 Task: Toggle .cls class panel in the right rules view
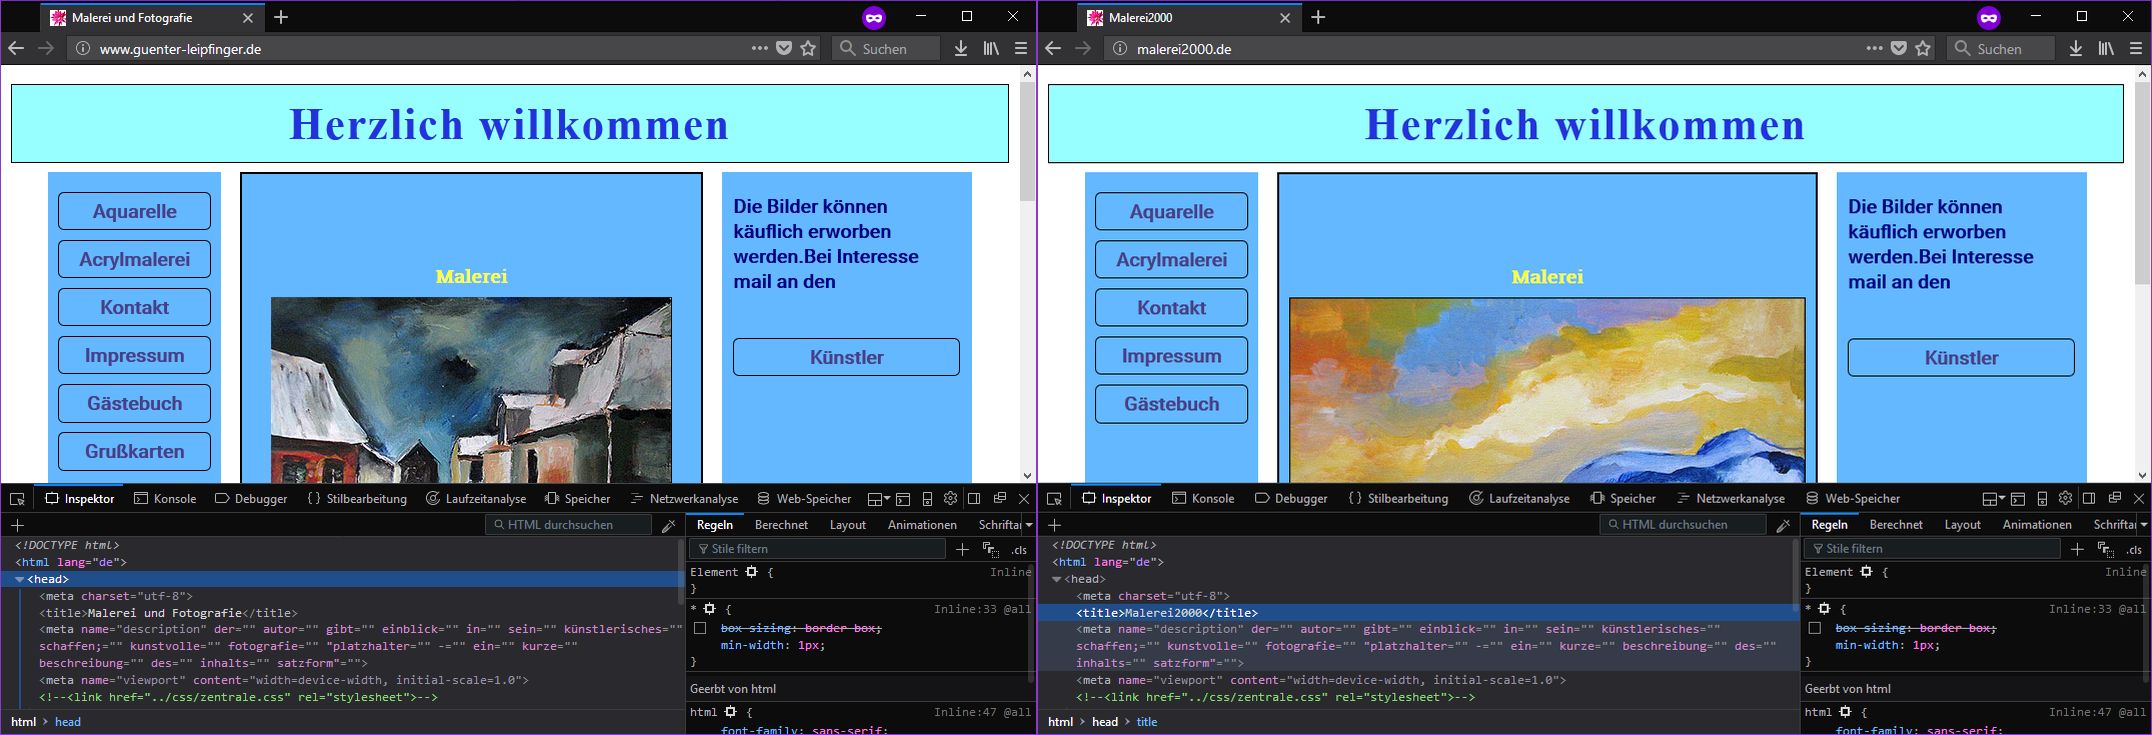[2134, 549]
